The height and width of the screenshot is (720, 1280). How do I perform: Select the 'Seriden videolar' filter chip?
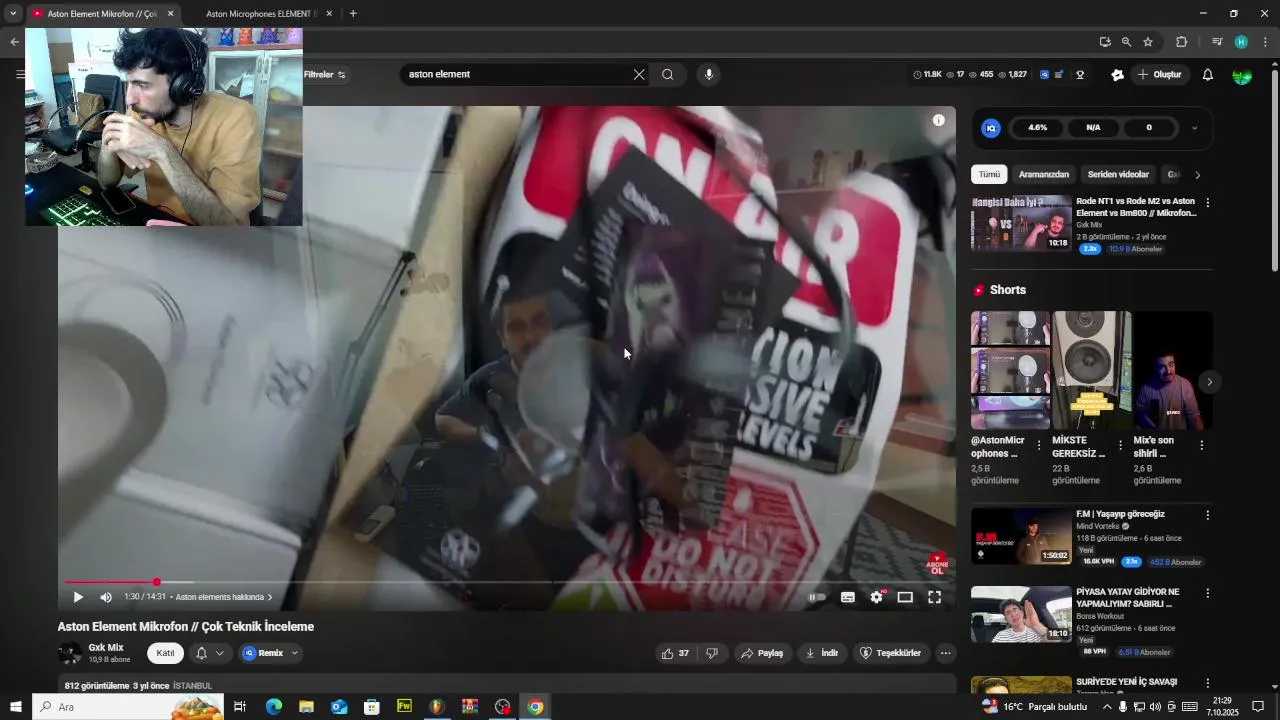1118,174
